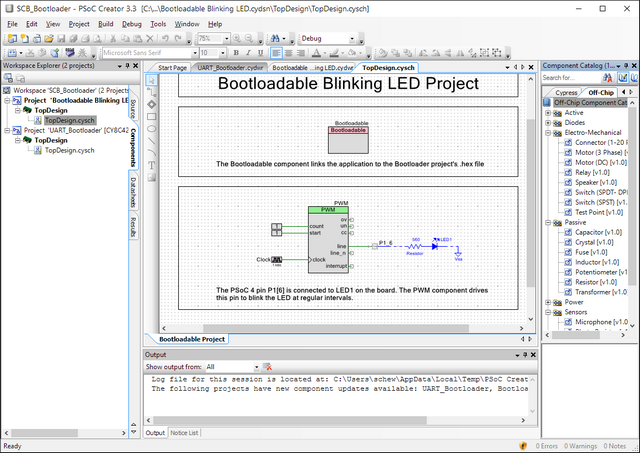This screenshot has width=640, height=453.
Task: Switch to the Cypress catalog tab
Action: (566, 93)
